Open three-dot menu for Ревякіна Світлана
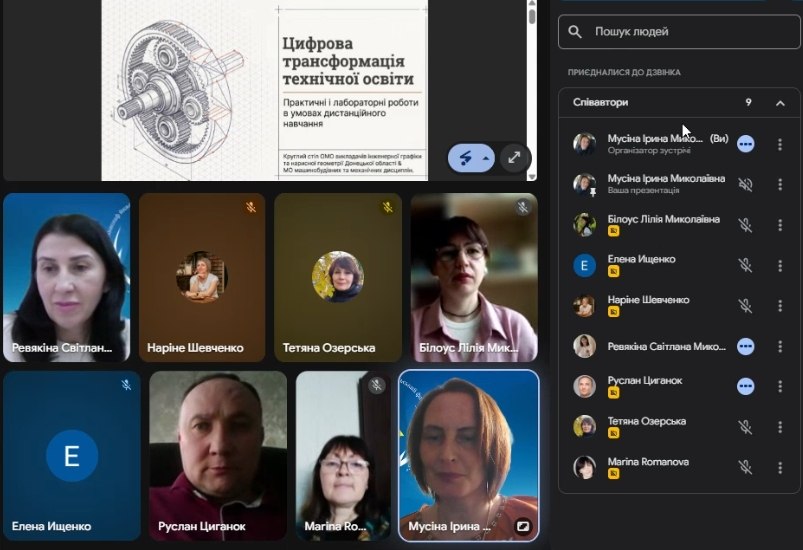 [780, 346]
